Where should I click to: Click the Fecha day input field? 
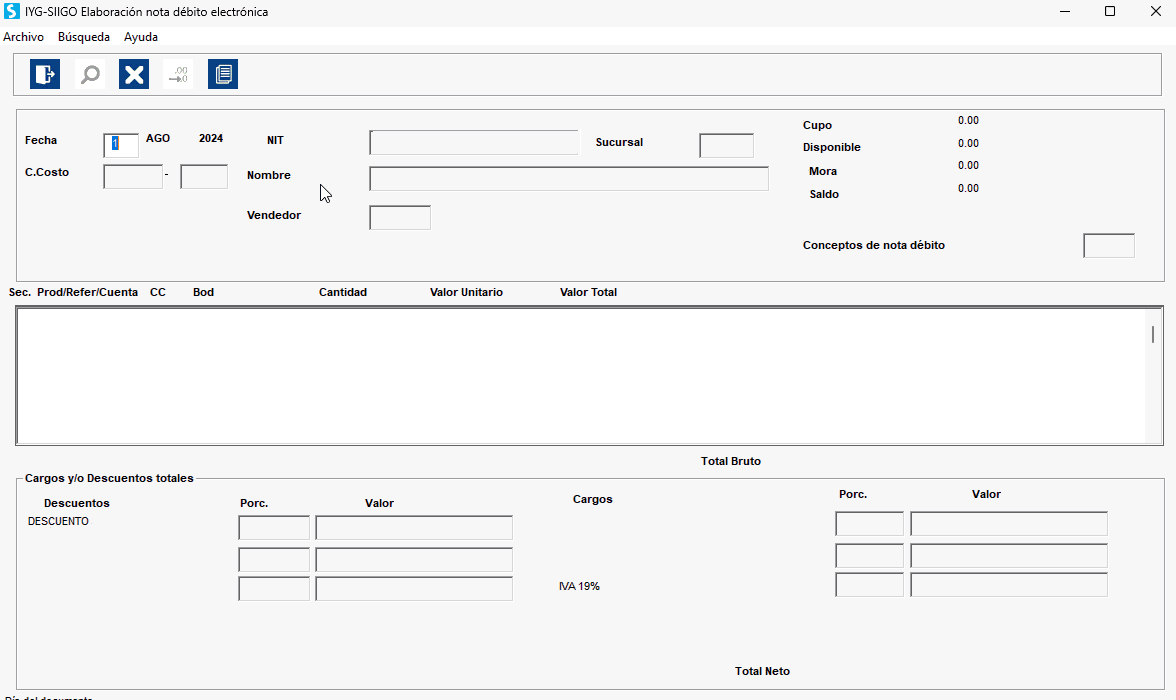121,145
